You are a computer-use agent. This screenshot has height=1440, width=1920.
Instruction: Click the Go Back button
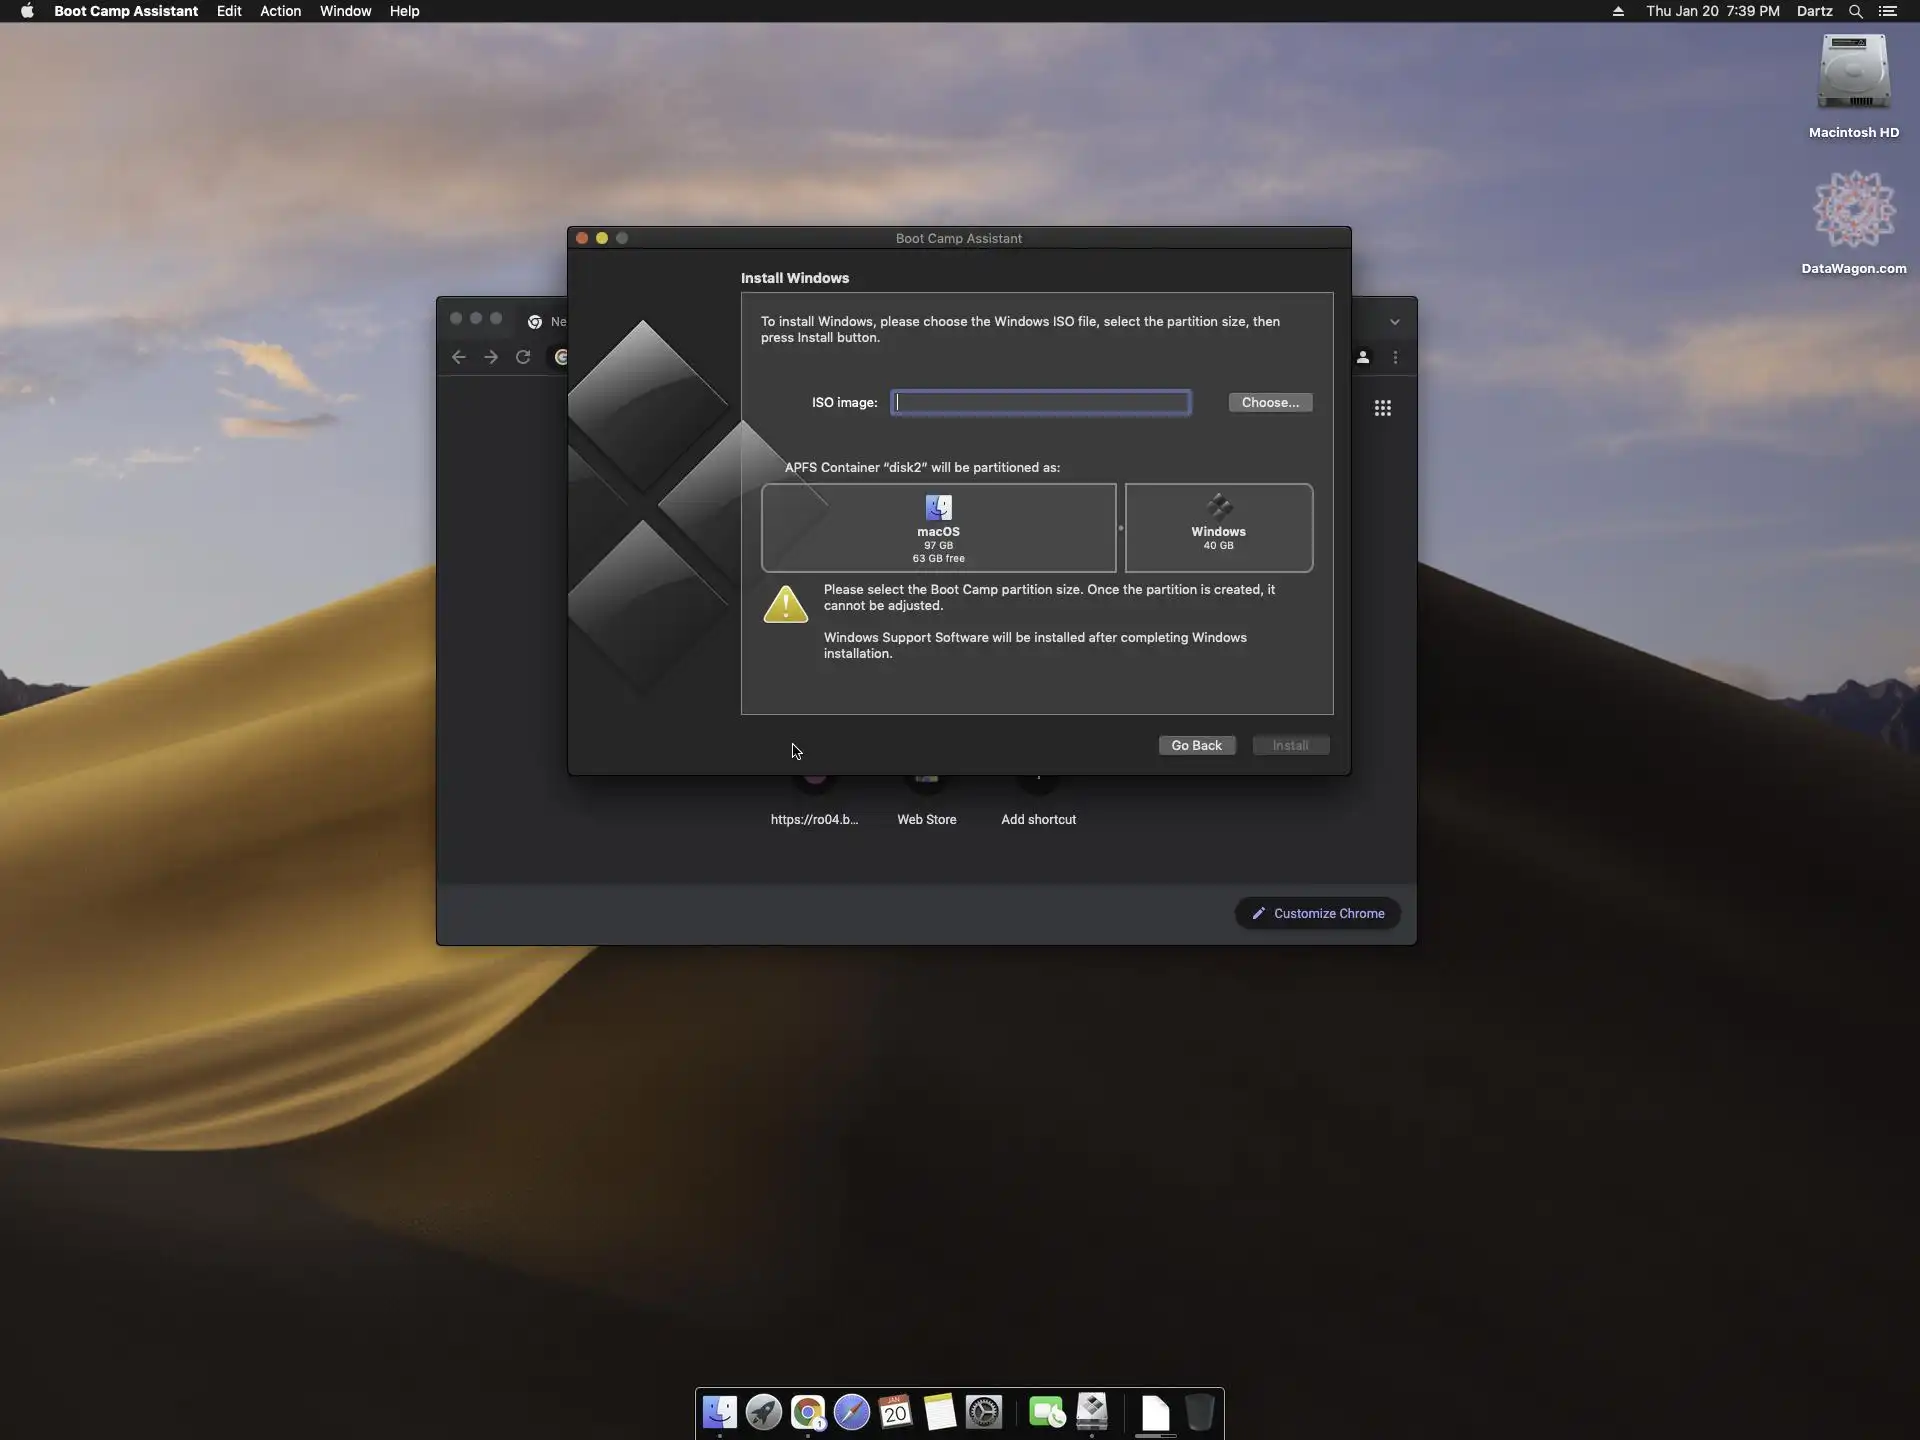pyautogui.click(x=1196, y=745)
